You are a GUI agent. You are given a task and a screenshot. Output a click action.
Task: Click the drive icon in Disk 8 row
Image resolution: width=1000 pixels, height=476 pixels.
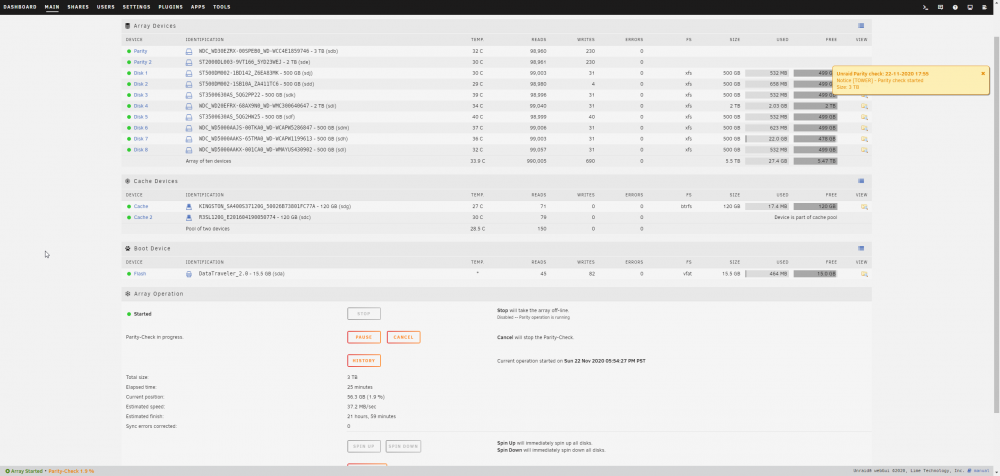189,150
